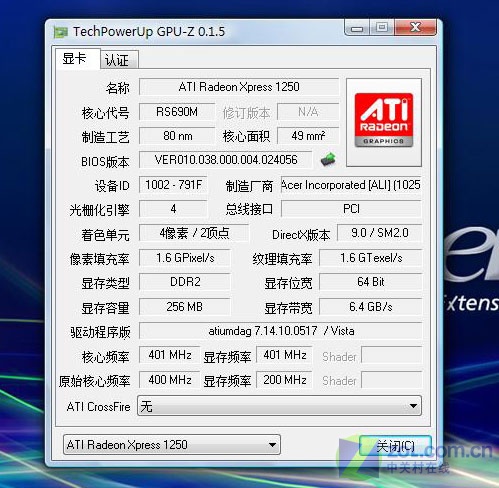This screenshot has width=499, height=488.
Task: Click the TechPowerUp GPU-Z 0.1.5 title text
Action: pos(149,32)
